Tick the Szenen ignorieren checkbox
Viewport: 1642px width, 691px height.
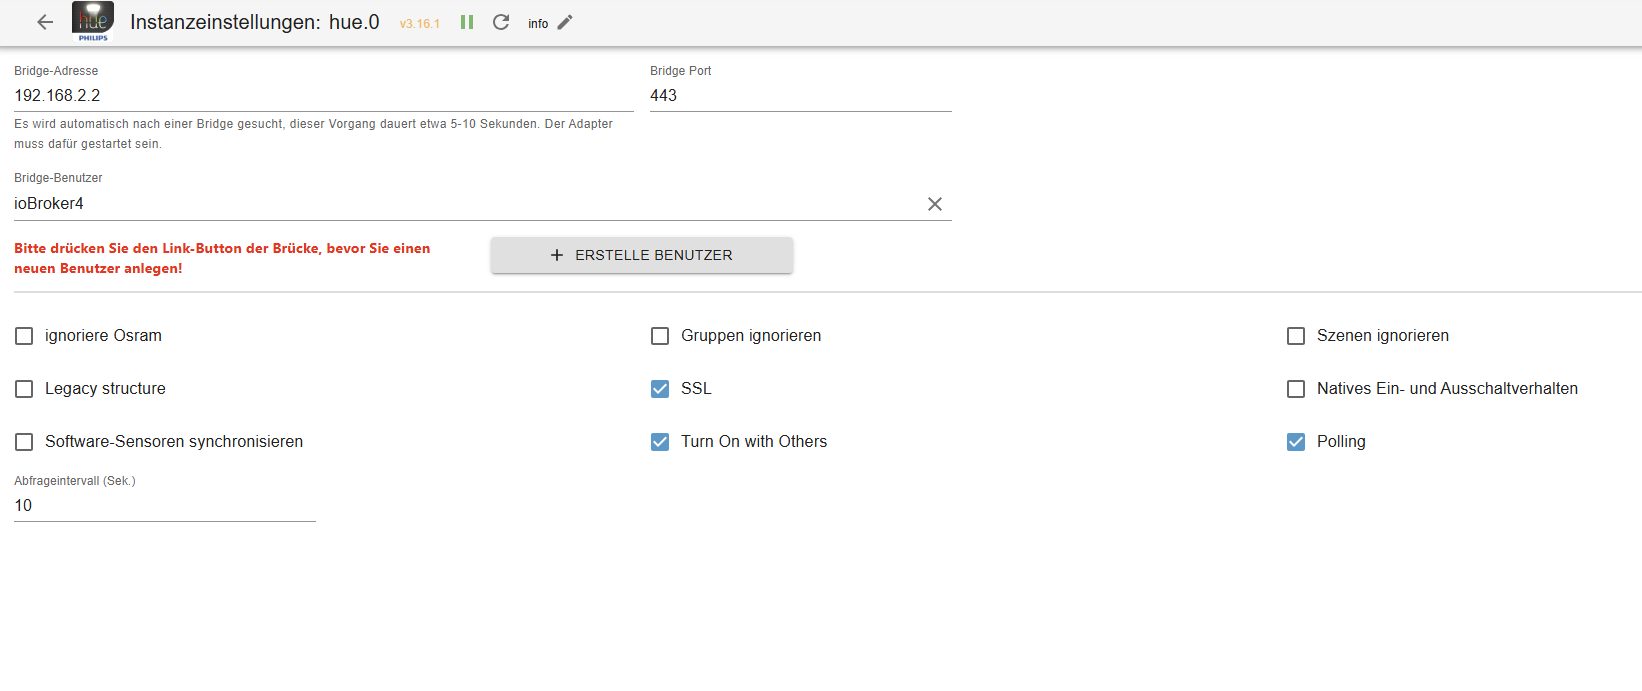pyautogui.click(x=1296, y=336)
